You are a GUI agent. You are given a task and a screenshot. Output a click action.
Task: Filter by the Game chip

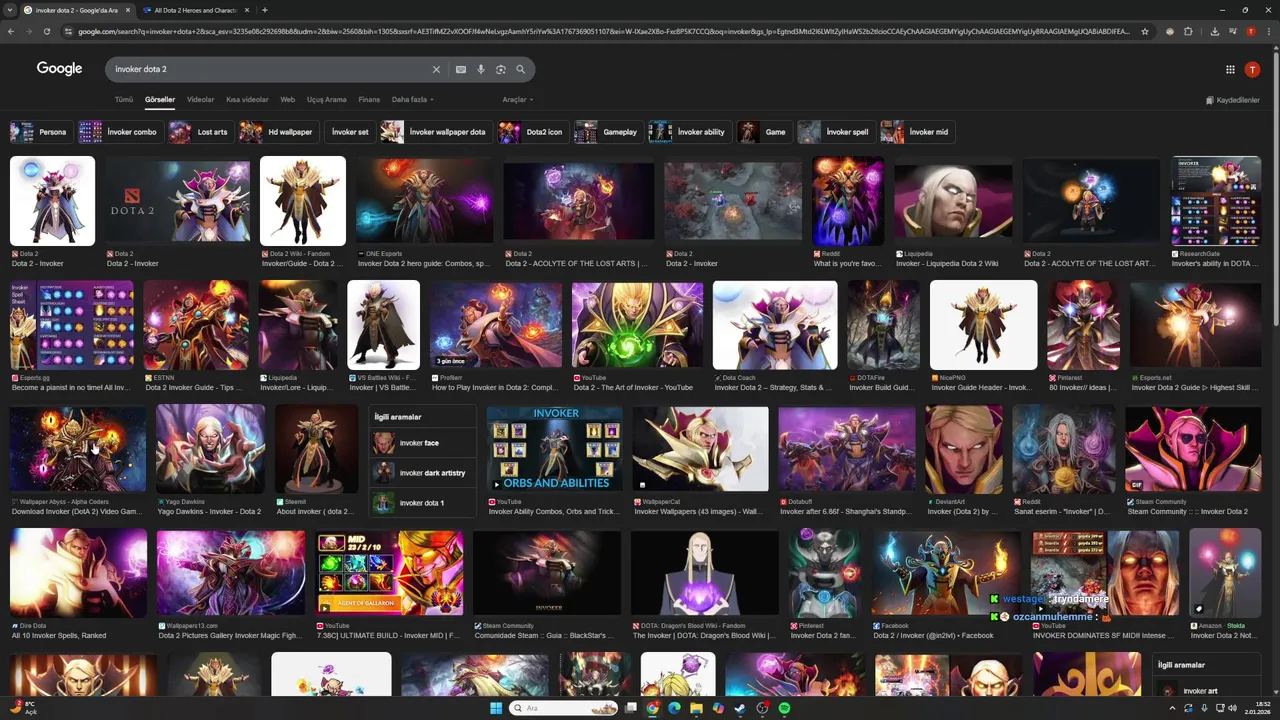pos(764,132)
